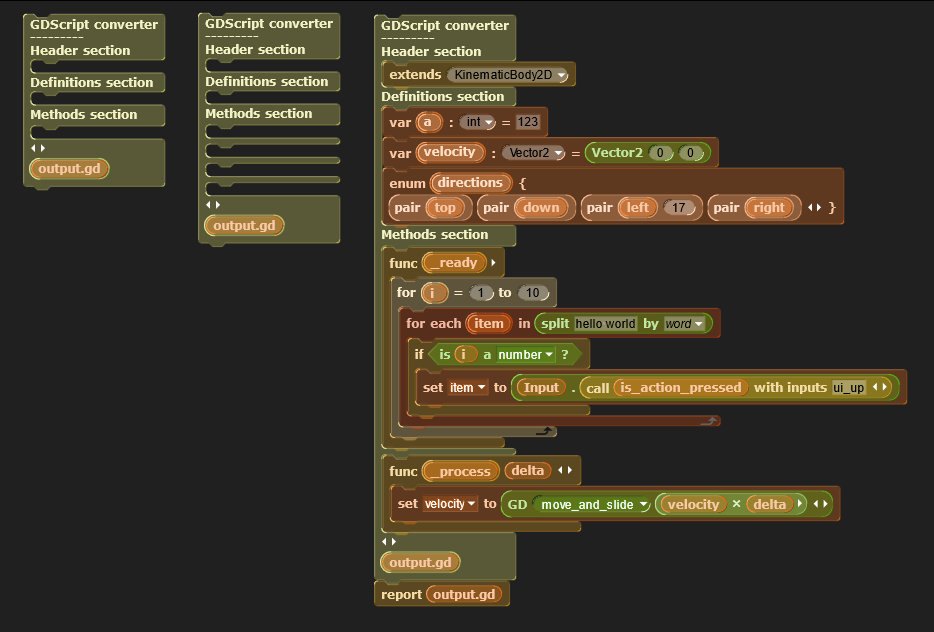Click 'Definitions section' label in third converter
The width and height of the screenshot is (934, 632).
443,96
